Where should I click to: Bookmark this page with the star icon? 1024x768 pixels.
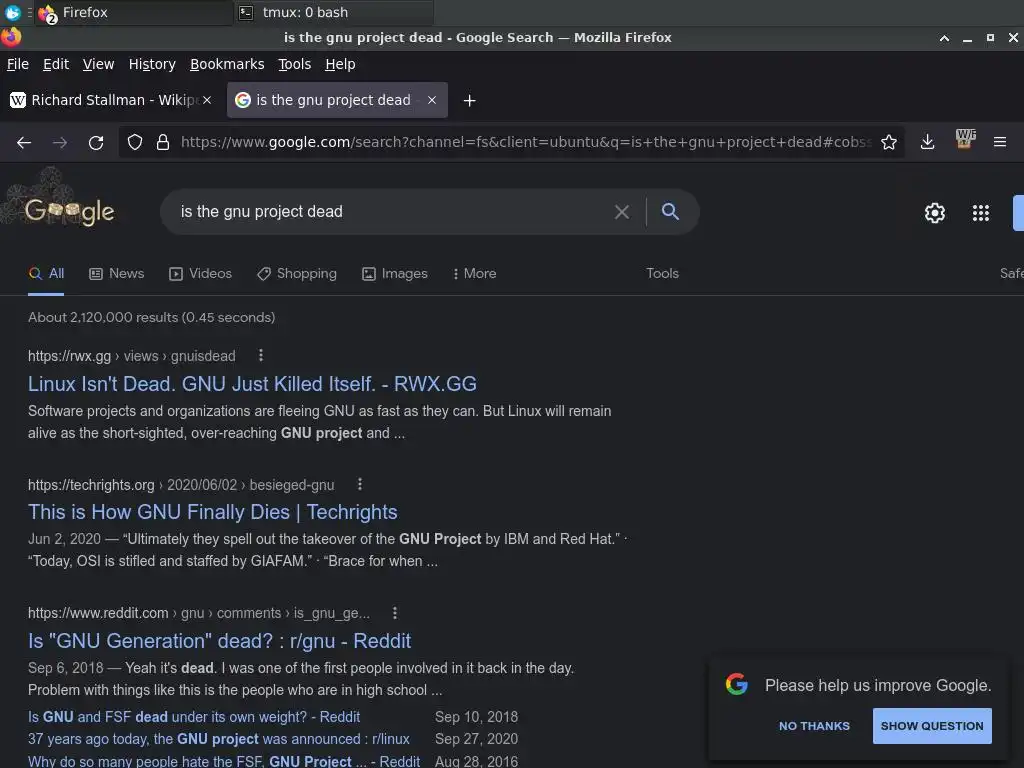[889, 142]
